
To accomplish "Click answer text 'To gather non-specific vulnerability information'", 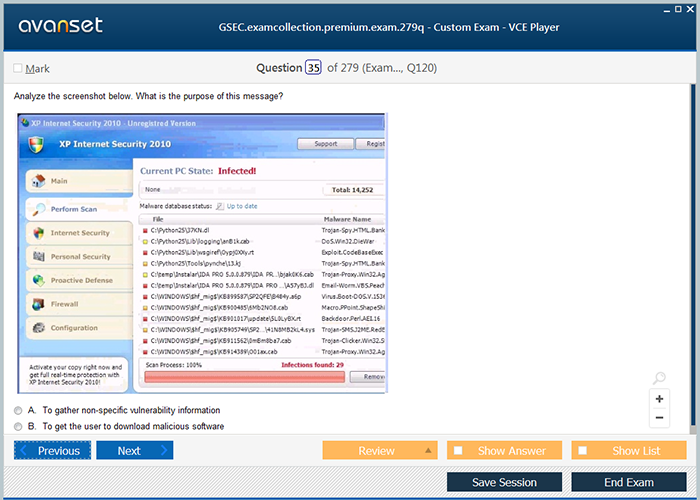I will coord(131,410).
